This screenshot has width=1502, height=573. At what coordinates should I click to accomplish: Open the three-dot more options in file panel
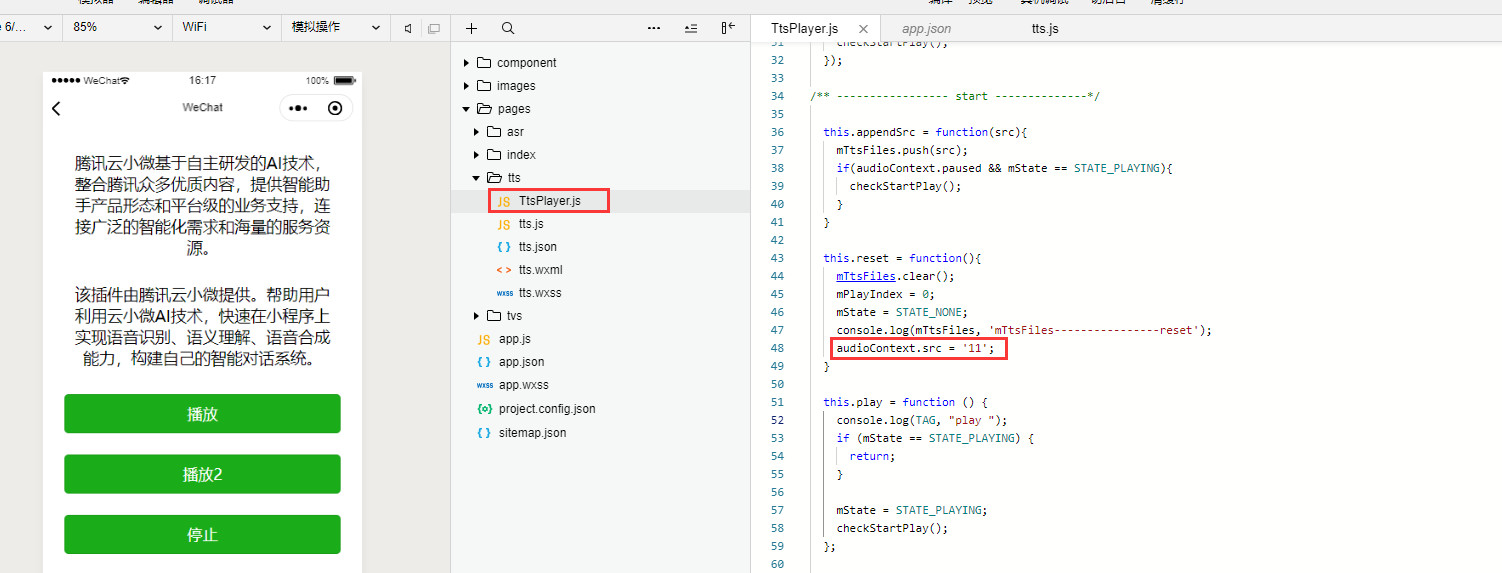click(x=654, y=28)
